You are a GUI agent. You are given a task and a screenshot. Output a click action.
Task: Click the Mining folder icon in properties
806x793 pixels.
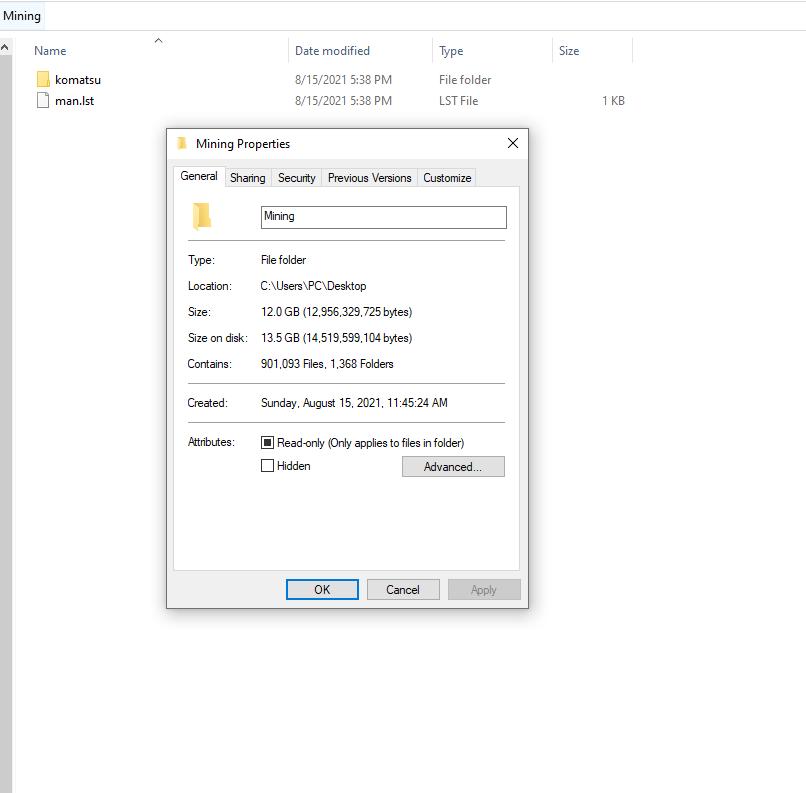(x=202, y=216)
